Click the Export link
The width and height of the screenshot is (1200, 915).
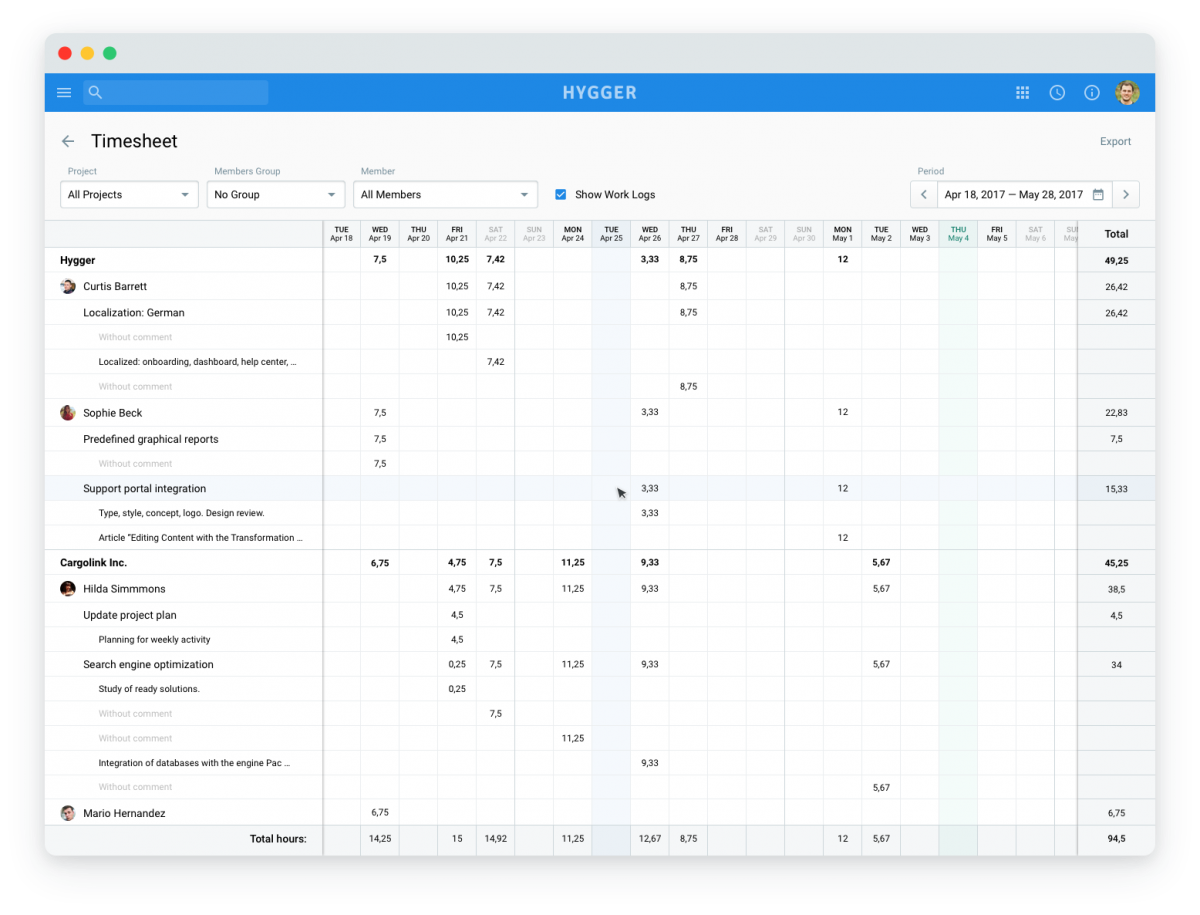(1115, 142)
